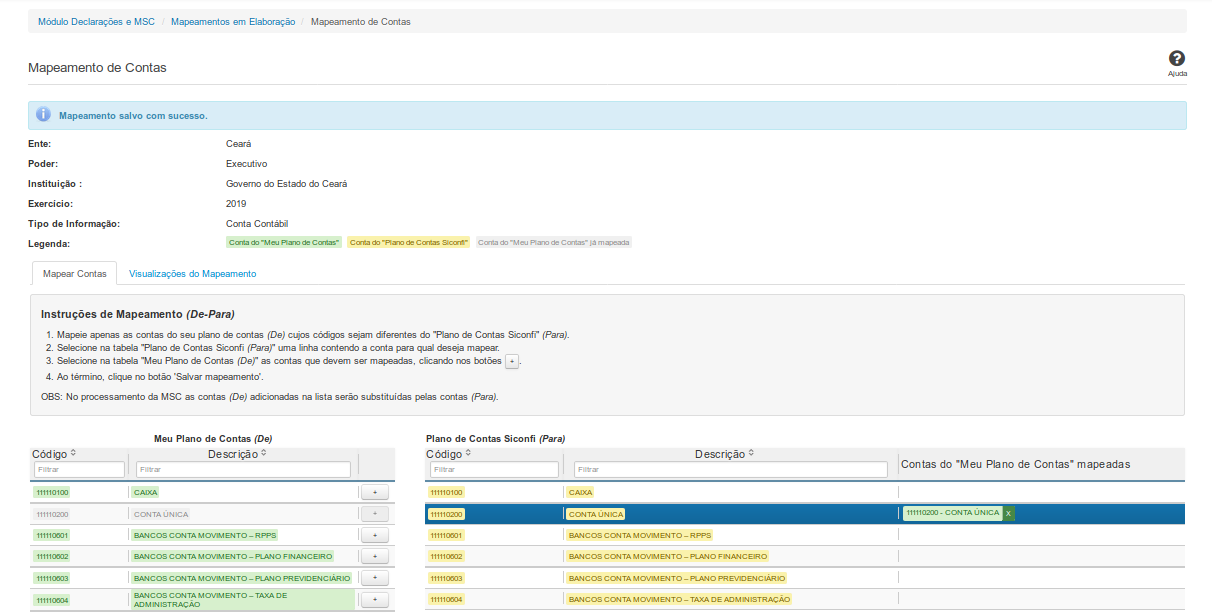This screenshot has height=613, width=1212.
Task: Open the Ajuda help icon
Action: tap(1177, 60)
